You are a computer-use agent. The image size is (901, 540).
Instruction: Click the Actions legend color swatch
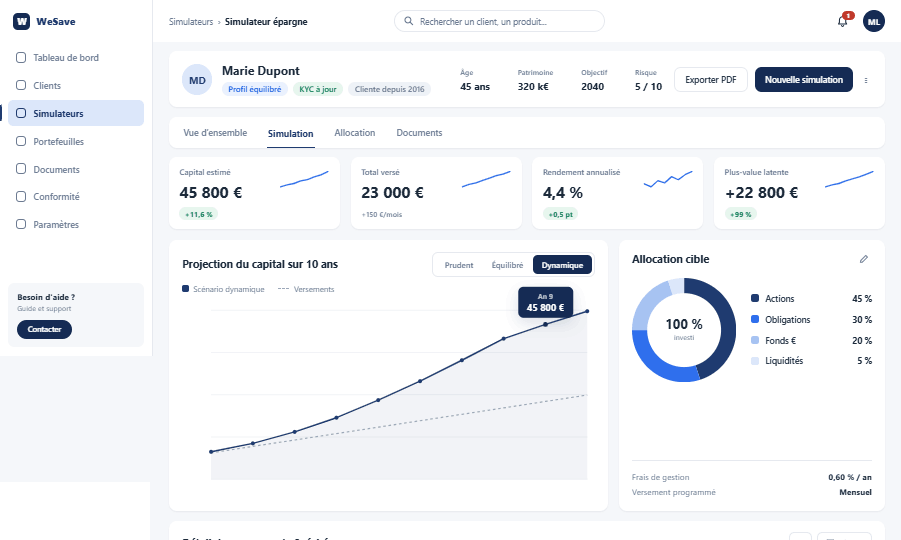point(754,298)
